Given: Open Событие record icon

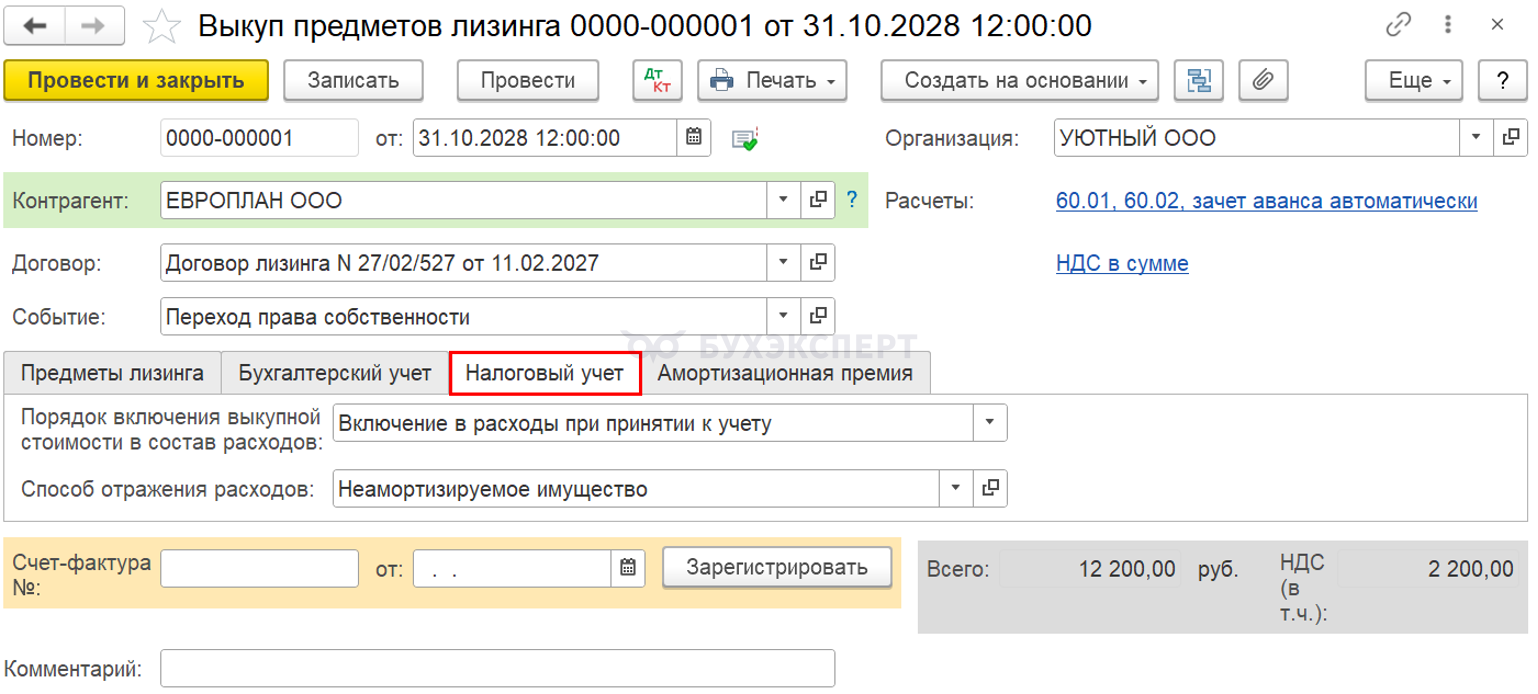Looking at the screenshot, I should [818, 317].
